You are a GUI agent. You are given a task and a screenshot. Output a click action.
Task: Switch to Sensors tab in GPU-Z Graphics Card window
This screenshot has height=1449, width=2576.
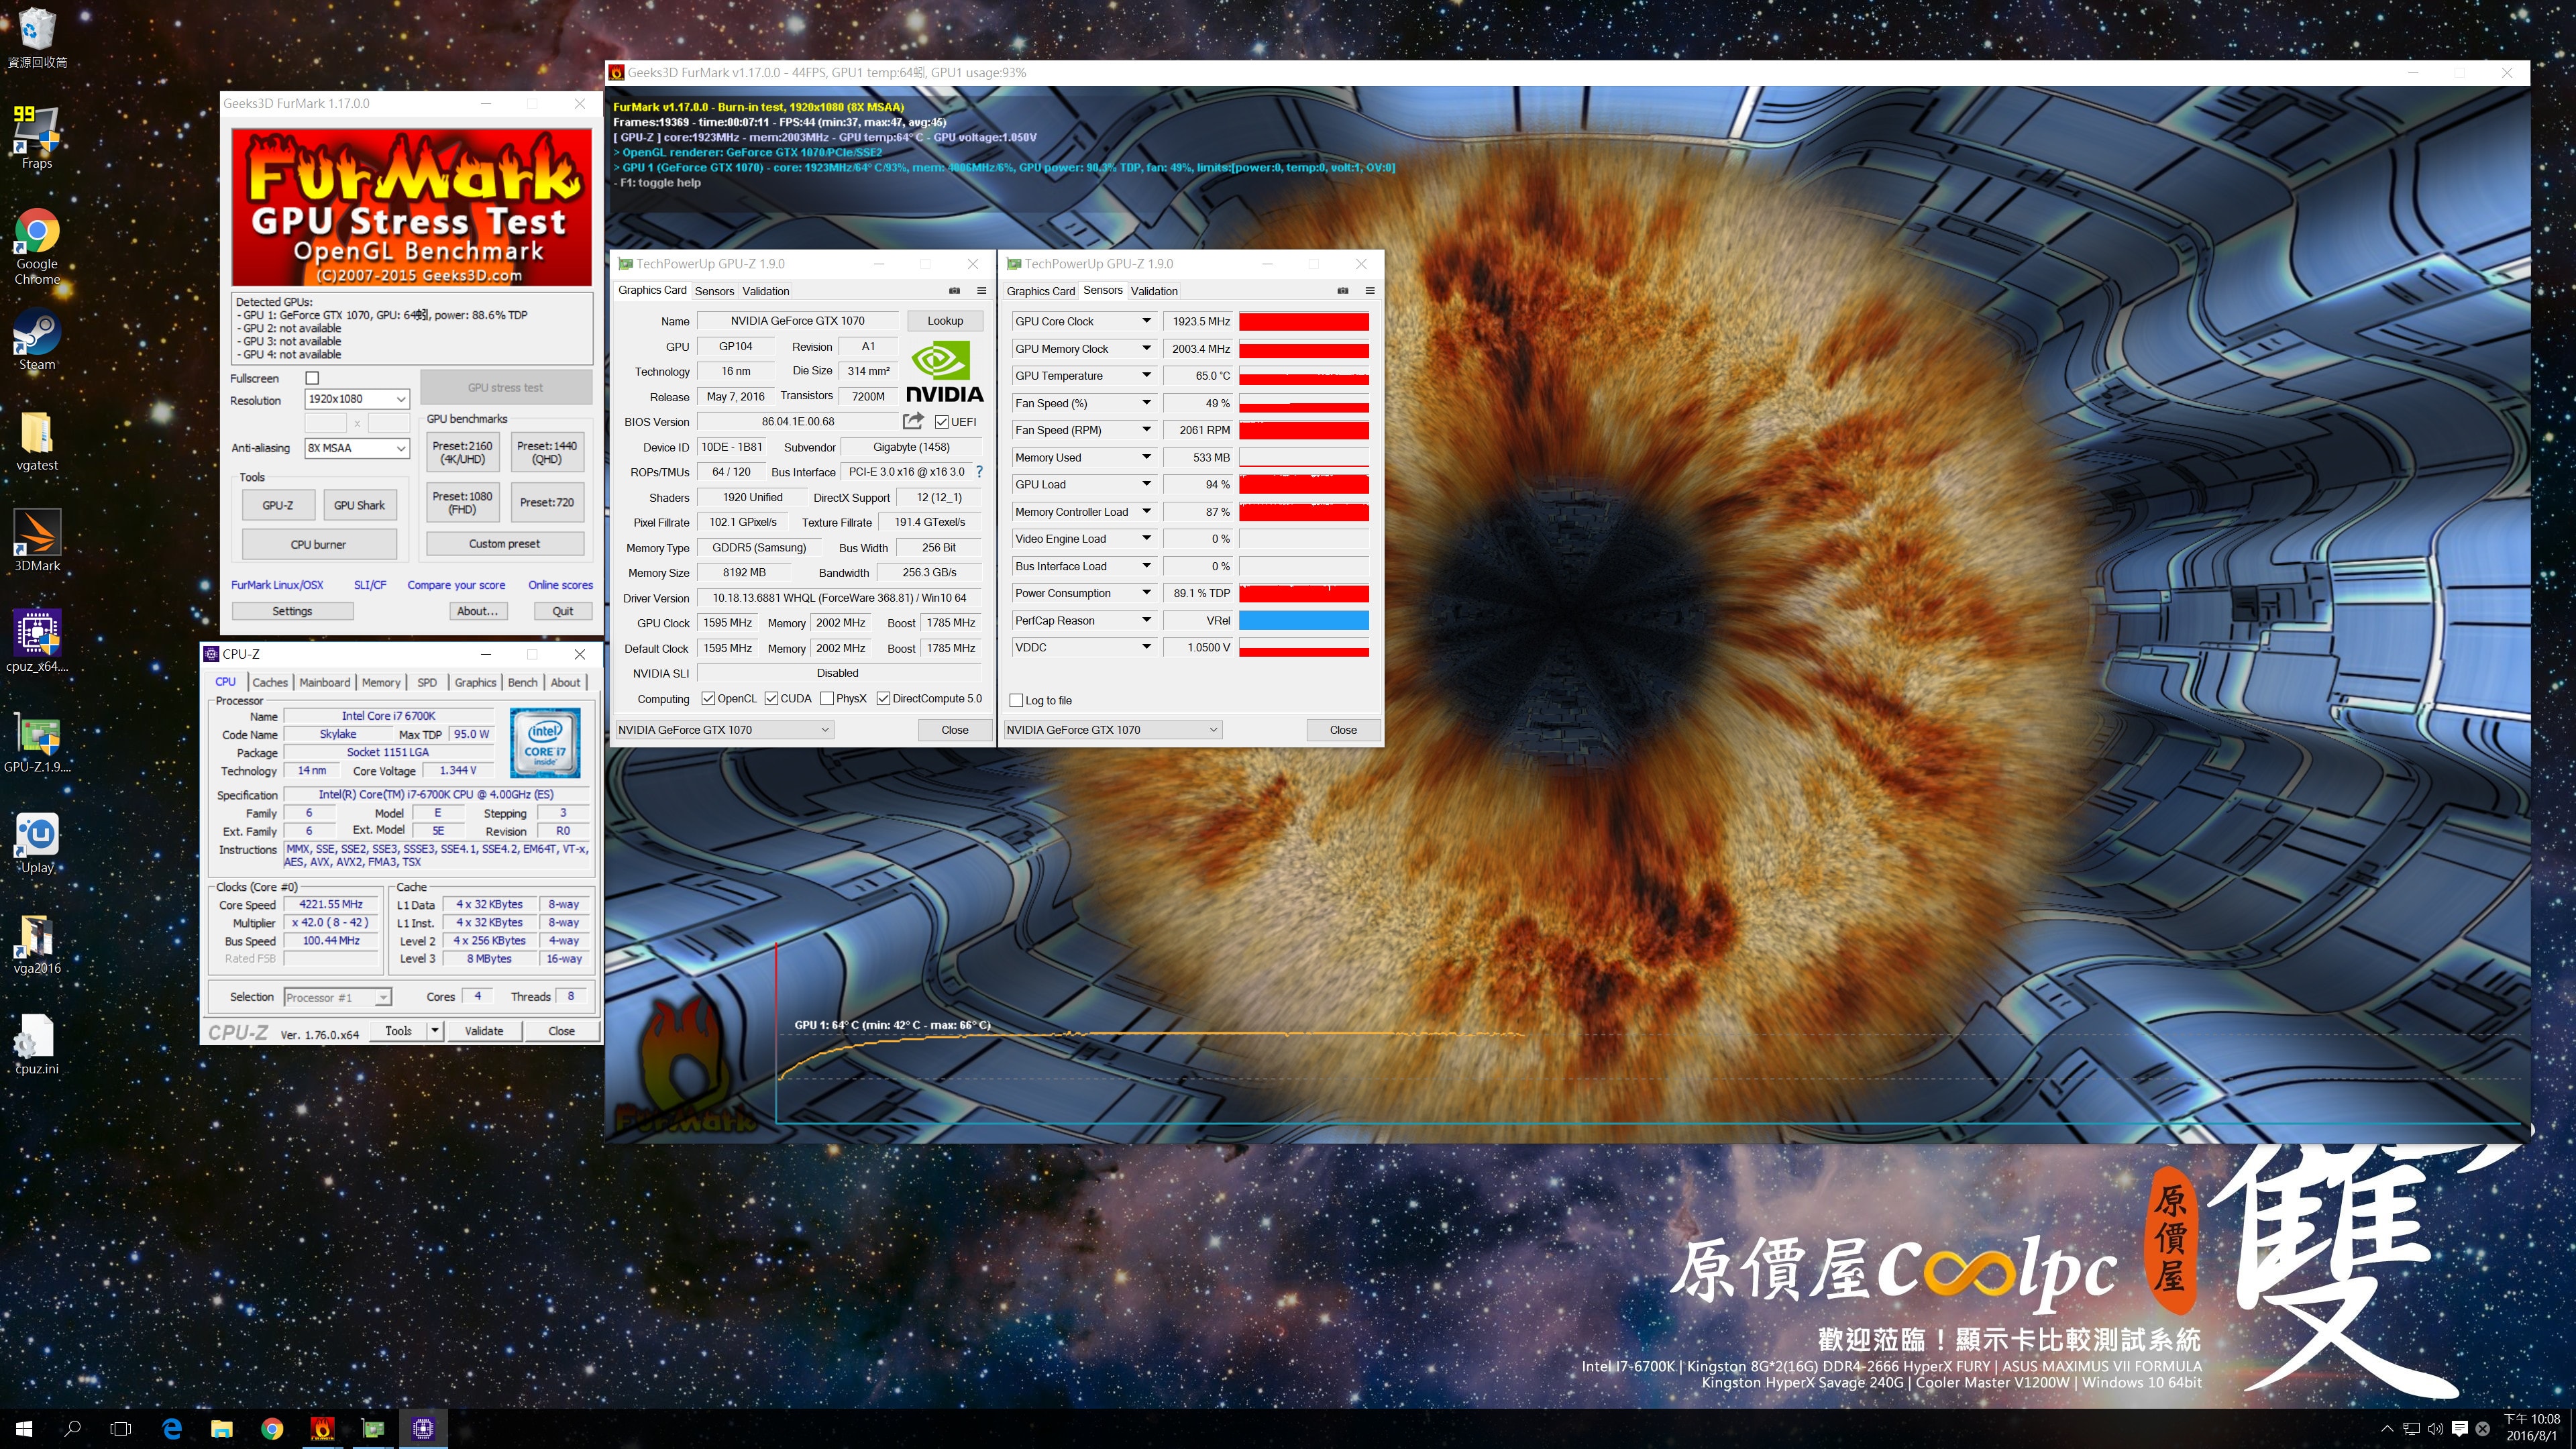[x=714, y=291]
